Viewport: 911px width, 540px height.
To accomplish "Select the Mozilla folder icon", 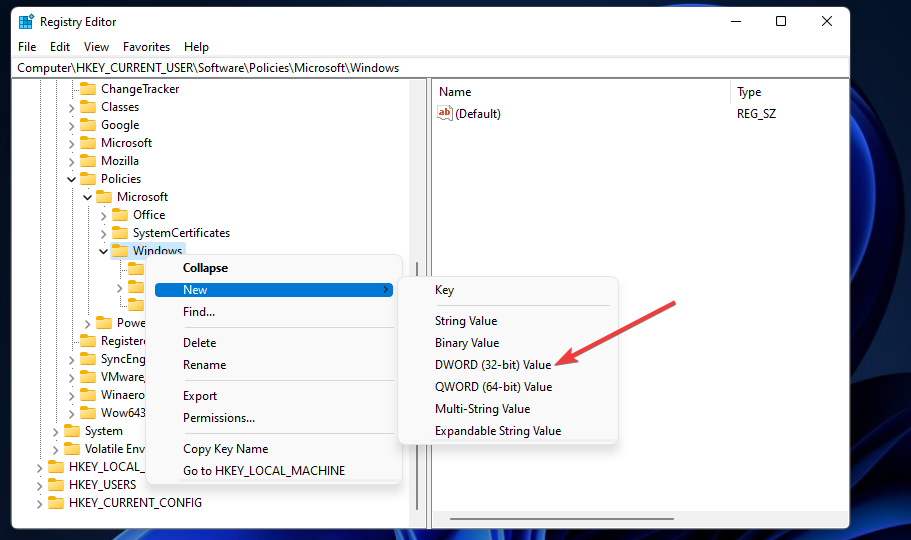I will pos(88,161).
